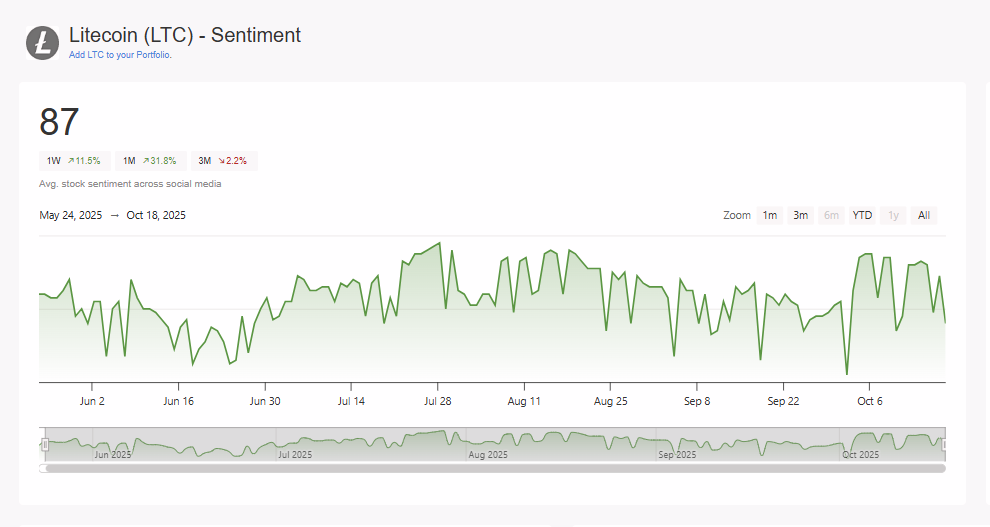Click the Litecoin logo icon
This screenshot has height=527, width=990.
pos(42,43)
